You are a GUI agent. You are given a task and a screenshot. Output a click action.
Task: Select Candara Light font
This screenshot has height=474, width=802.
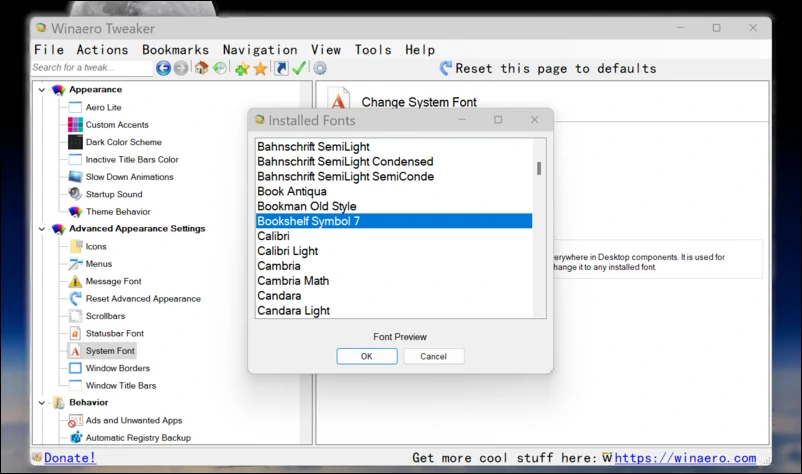click(394, 310)
